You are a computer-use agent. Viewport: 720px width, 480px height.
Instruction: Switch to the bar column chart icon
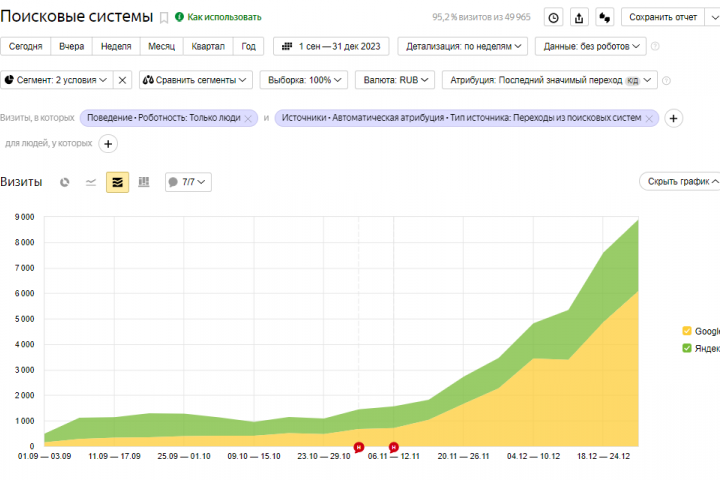tap(144, 182)
